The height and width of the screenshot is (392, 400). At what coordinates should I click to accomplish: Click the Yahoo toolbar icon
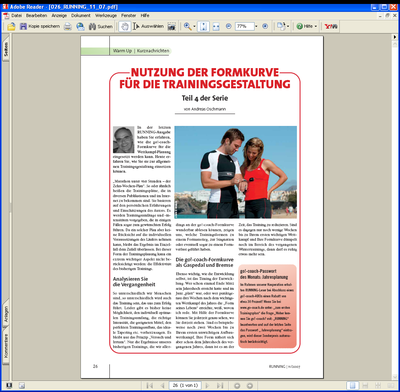[x=331, y=27]
